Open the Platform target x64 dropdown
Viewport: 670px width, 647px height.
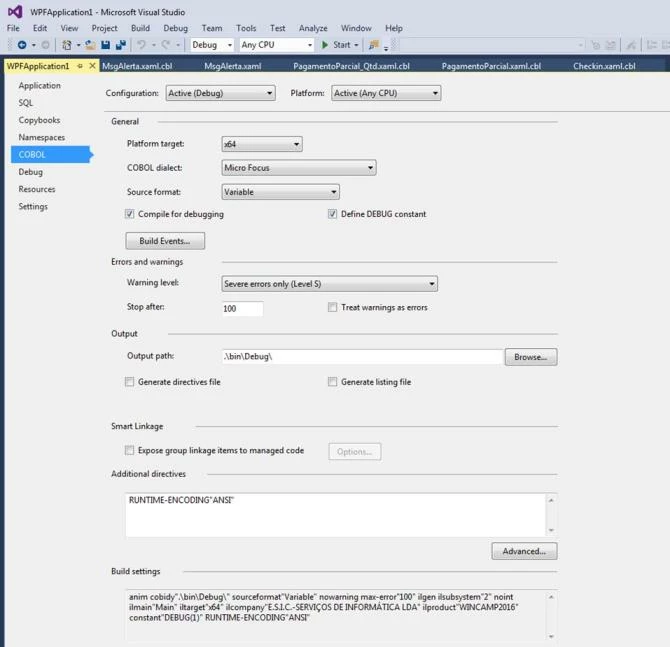(262, 144)
